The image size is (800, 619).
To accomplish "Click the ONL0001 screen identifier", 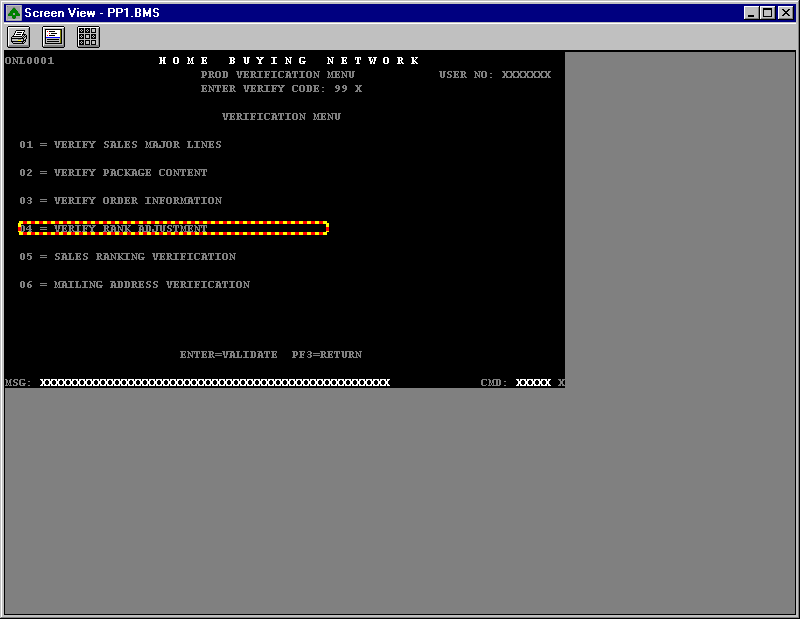I will 30,61.
